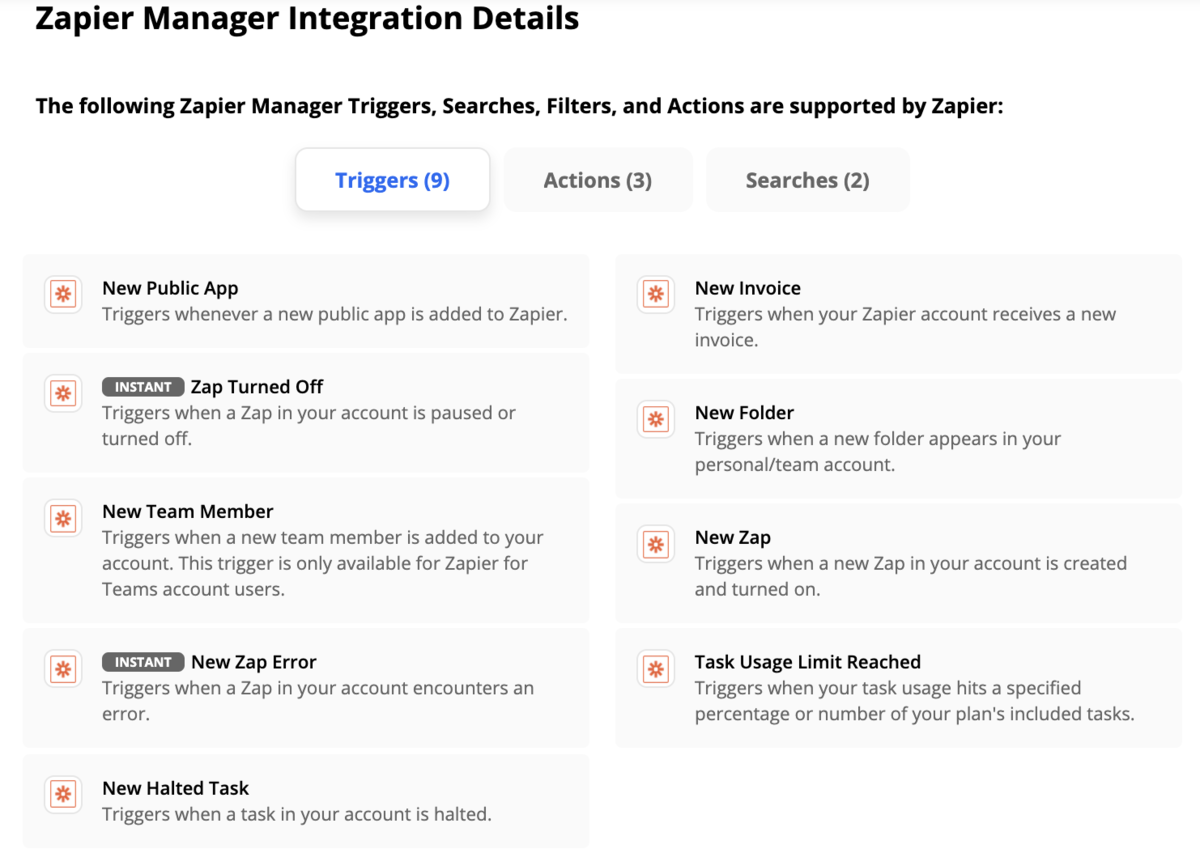This screenshot has width=1200, height=853.
Task: Click the description 'Triggers whenever a new public app is added'
Action: click(x=335, y=314)
